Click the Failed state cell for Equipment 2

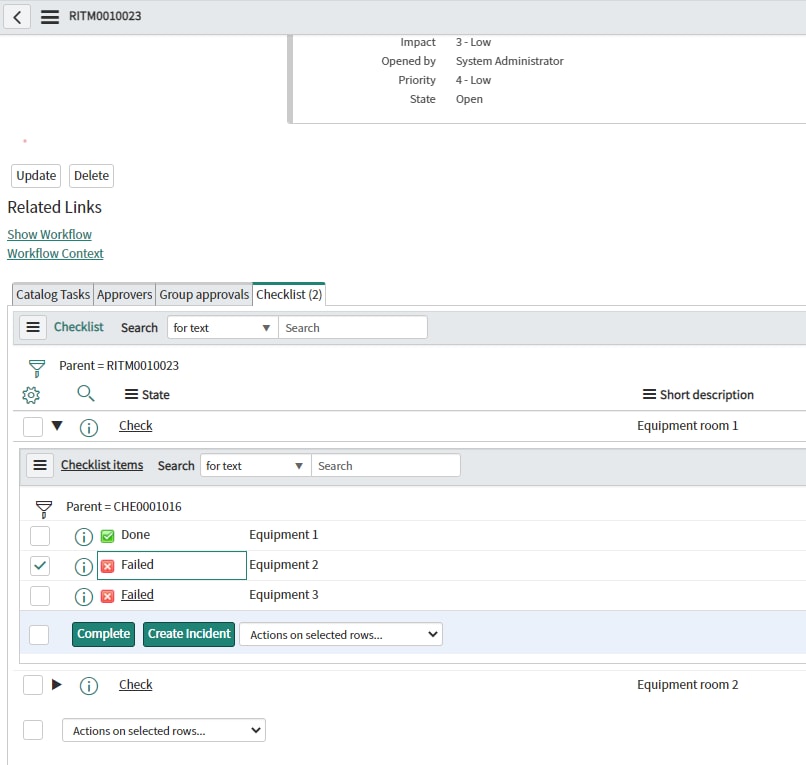click(172, 566)
